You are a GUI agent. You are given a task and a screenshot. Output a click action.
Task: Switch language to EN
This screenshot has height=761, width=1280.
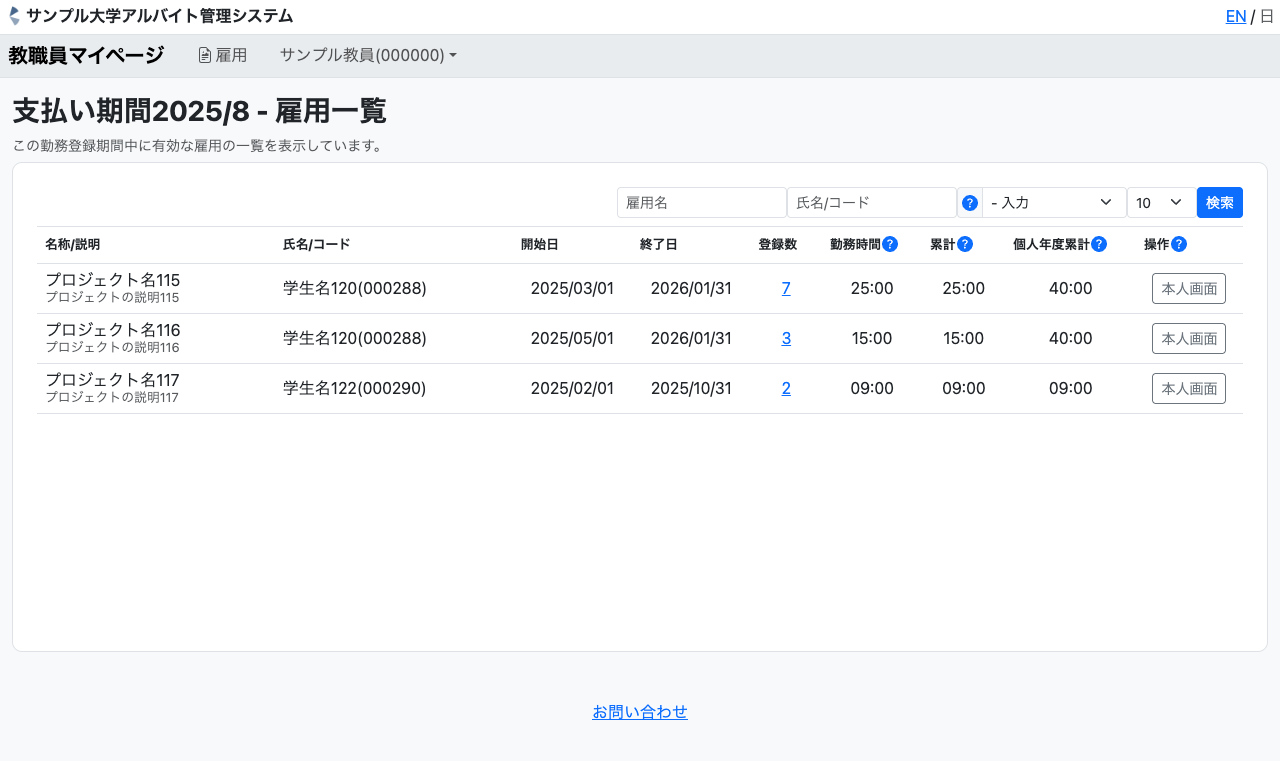pos(1236,16)
